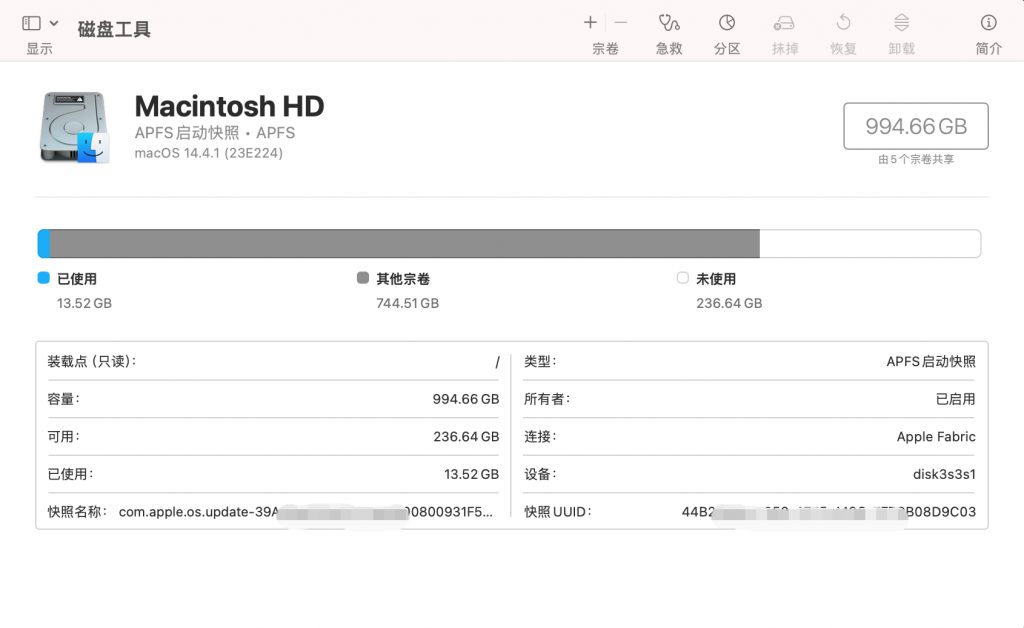Toggle the sidebar display icon

pos(32,23)
